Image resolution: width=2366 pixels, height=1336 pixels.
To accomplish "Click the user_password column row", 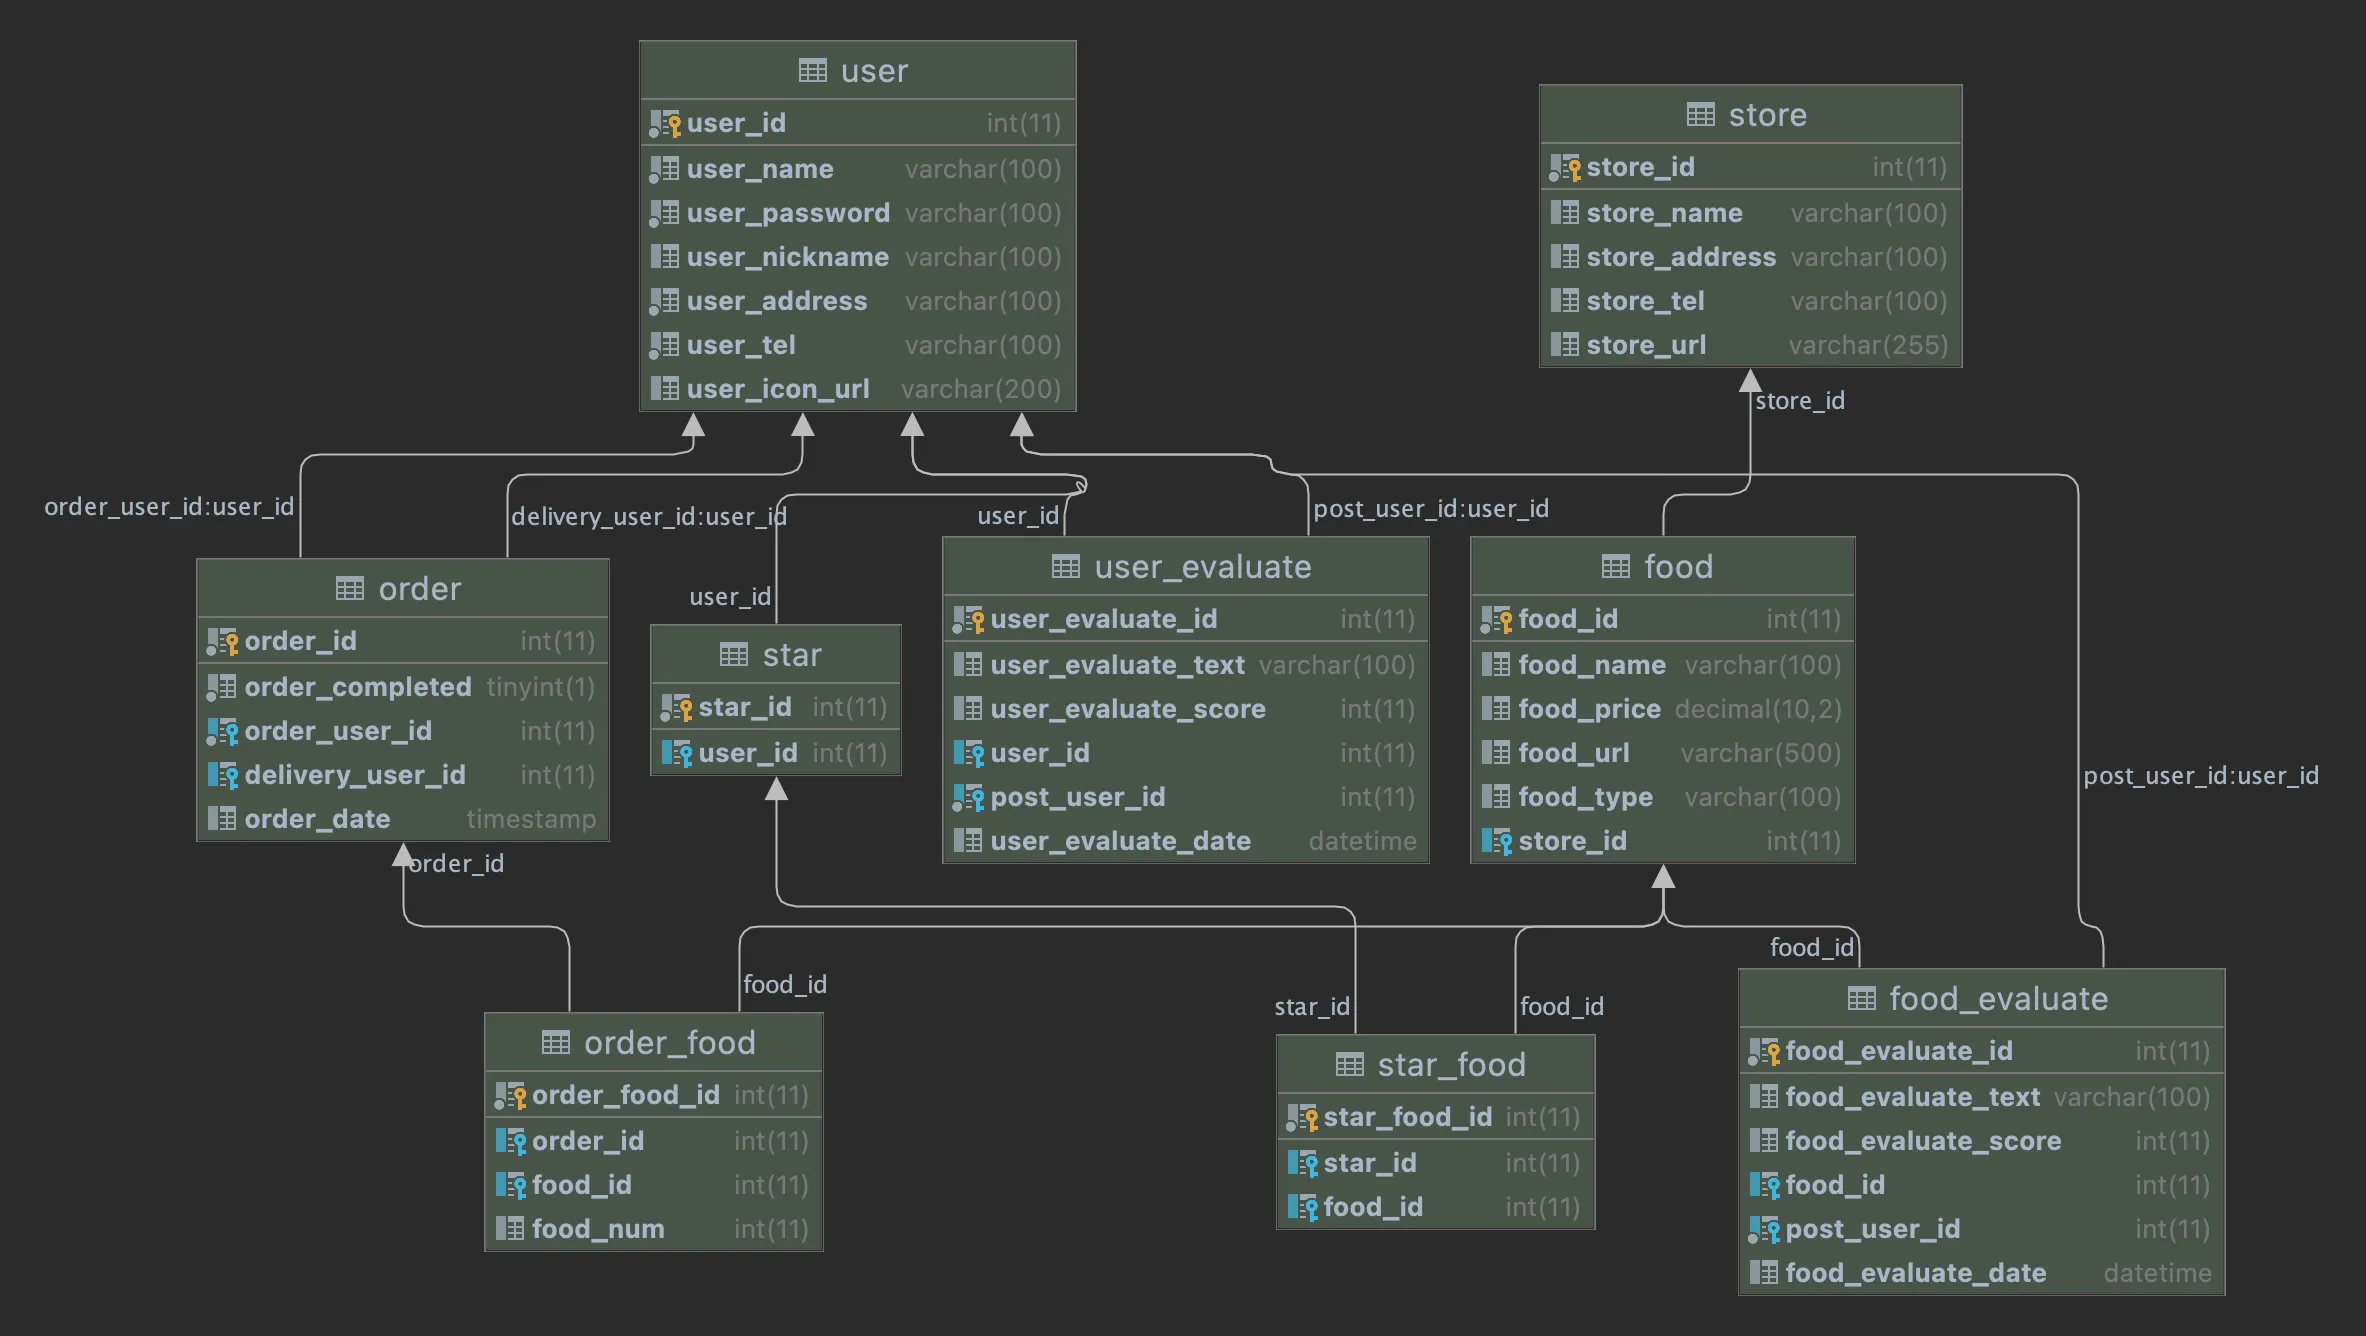I will click(x=857, y=213).
